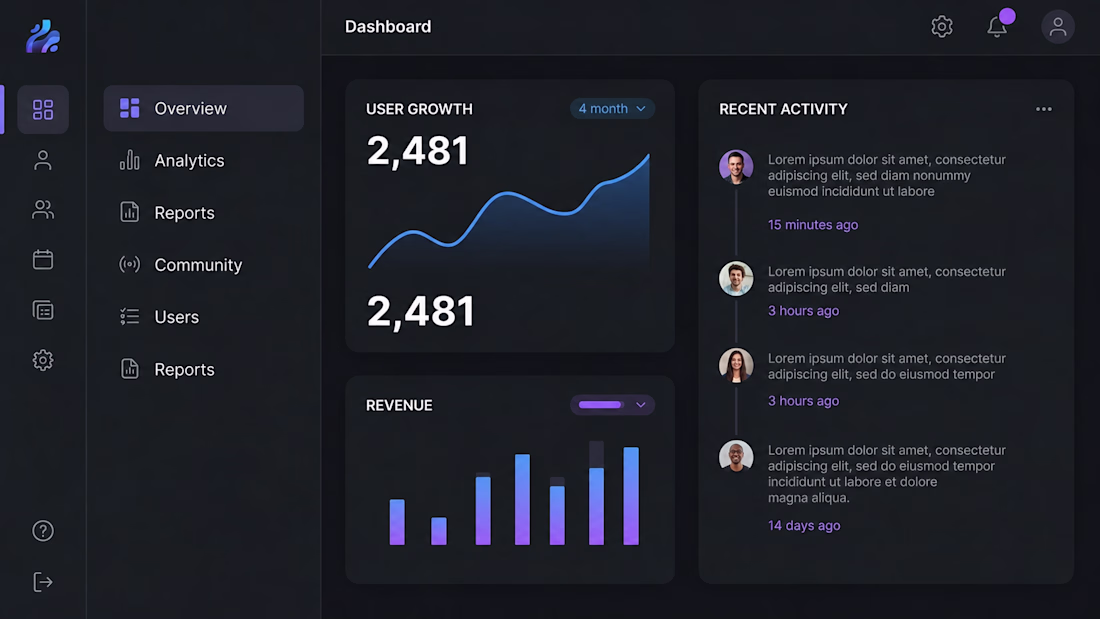The width and height of the screenshot is (1100, 619).
Task: Select Overview in the navigation menu
Action: point(203,108)
